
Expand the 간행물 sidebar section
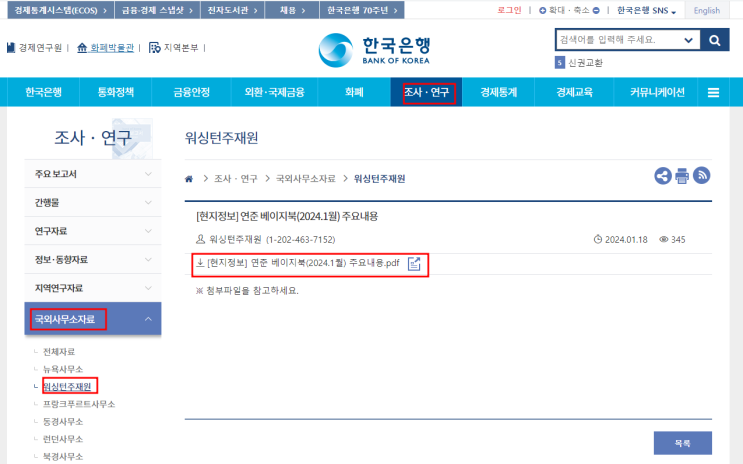click(93, 202)
